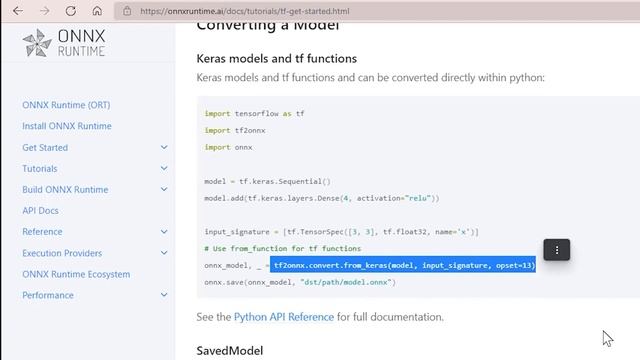This screenshot has width=640, height=360.
Task: Expand the Execution Providers chevron
Action: point(164,253)
